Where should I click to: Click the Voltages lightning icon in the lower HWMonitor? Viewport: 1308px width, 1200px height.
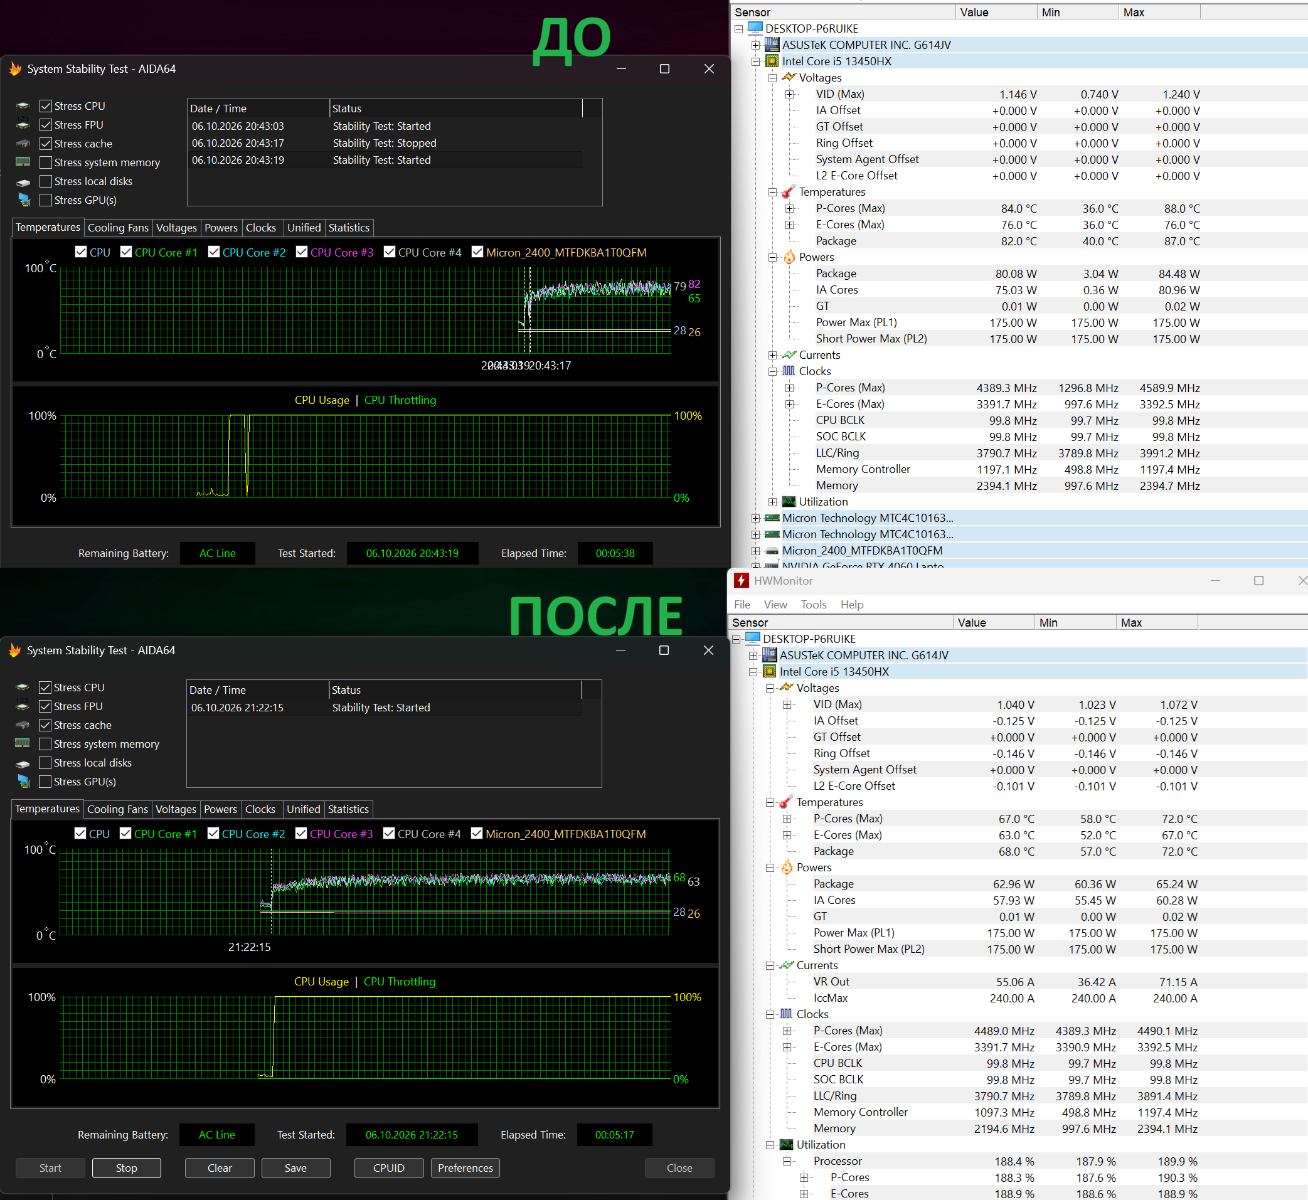click(x=786, y=688)
